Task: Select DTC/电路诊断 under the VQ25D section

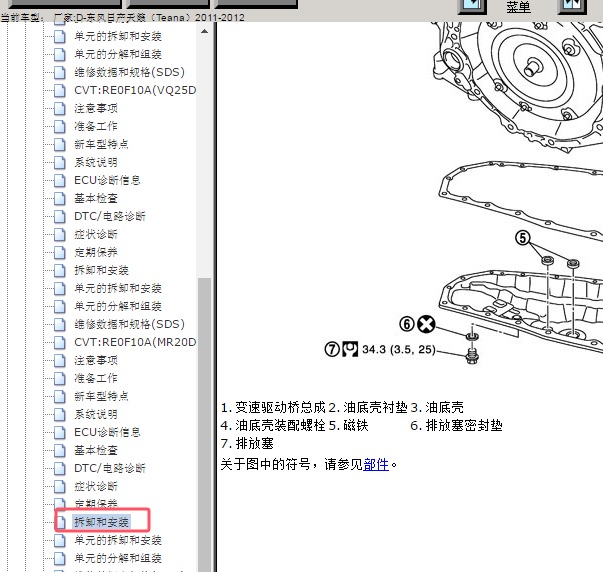Action: [110, 216]
